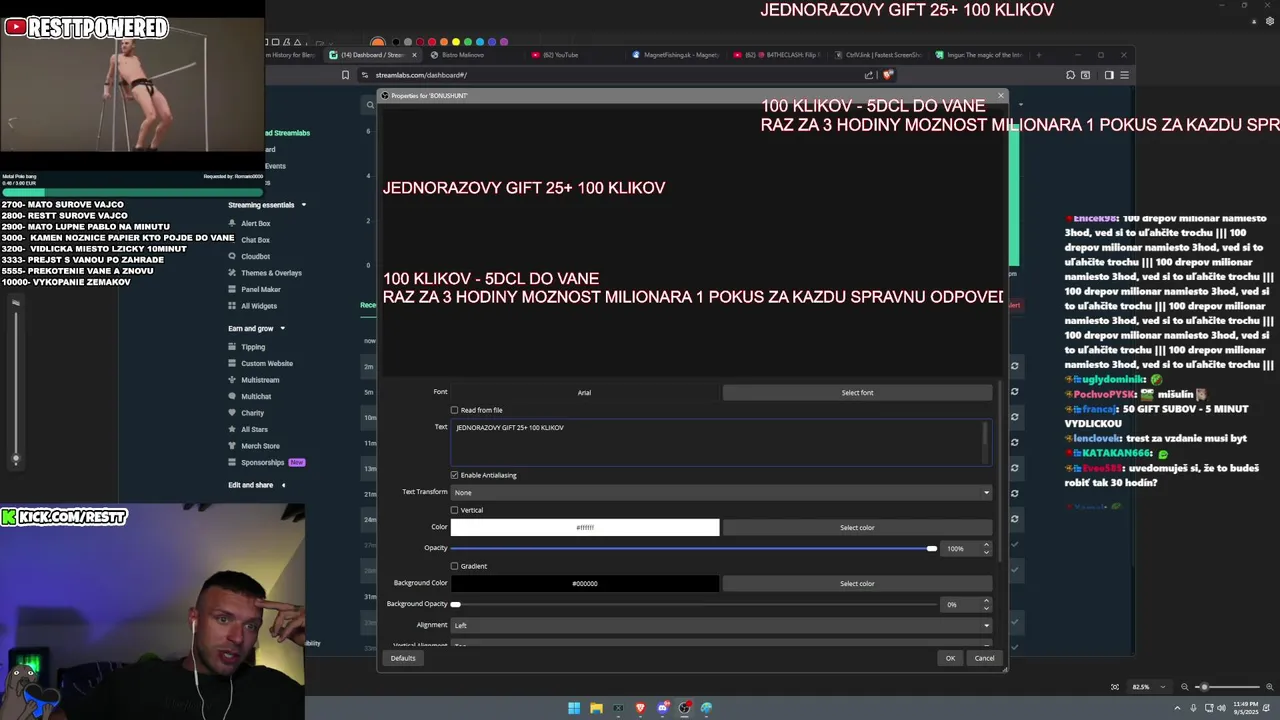Click the Background Opacity slider handle

tap(456, 604)
